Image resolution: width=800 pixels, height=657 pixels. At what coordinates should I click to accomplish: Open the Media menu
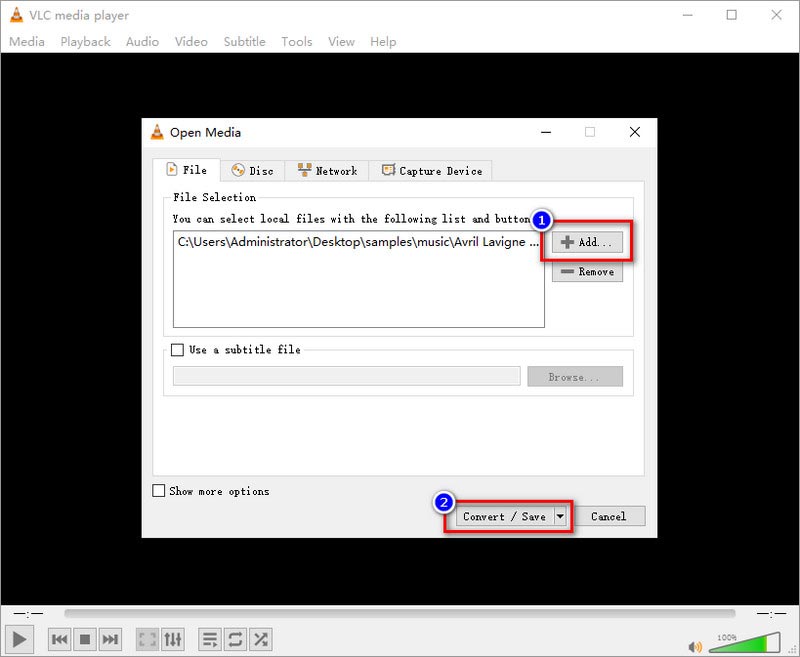pos(27,42)
